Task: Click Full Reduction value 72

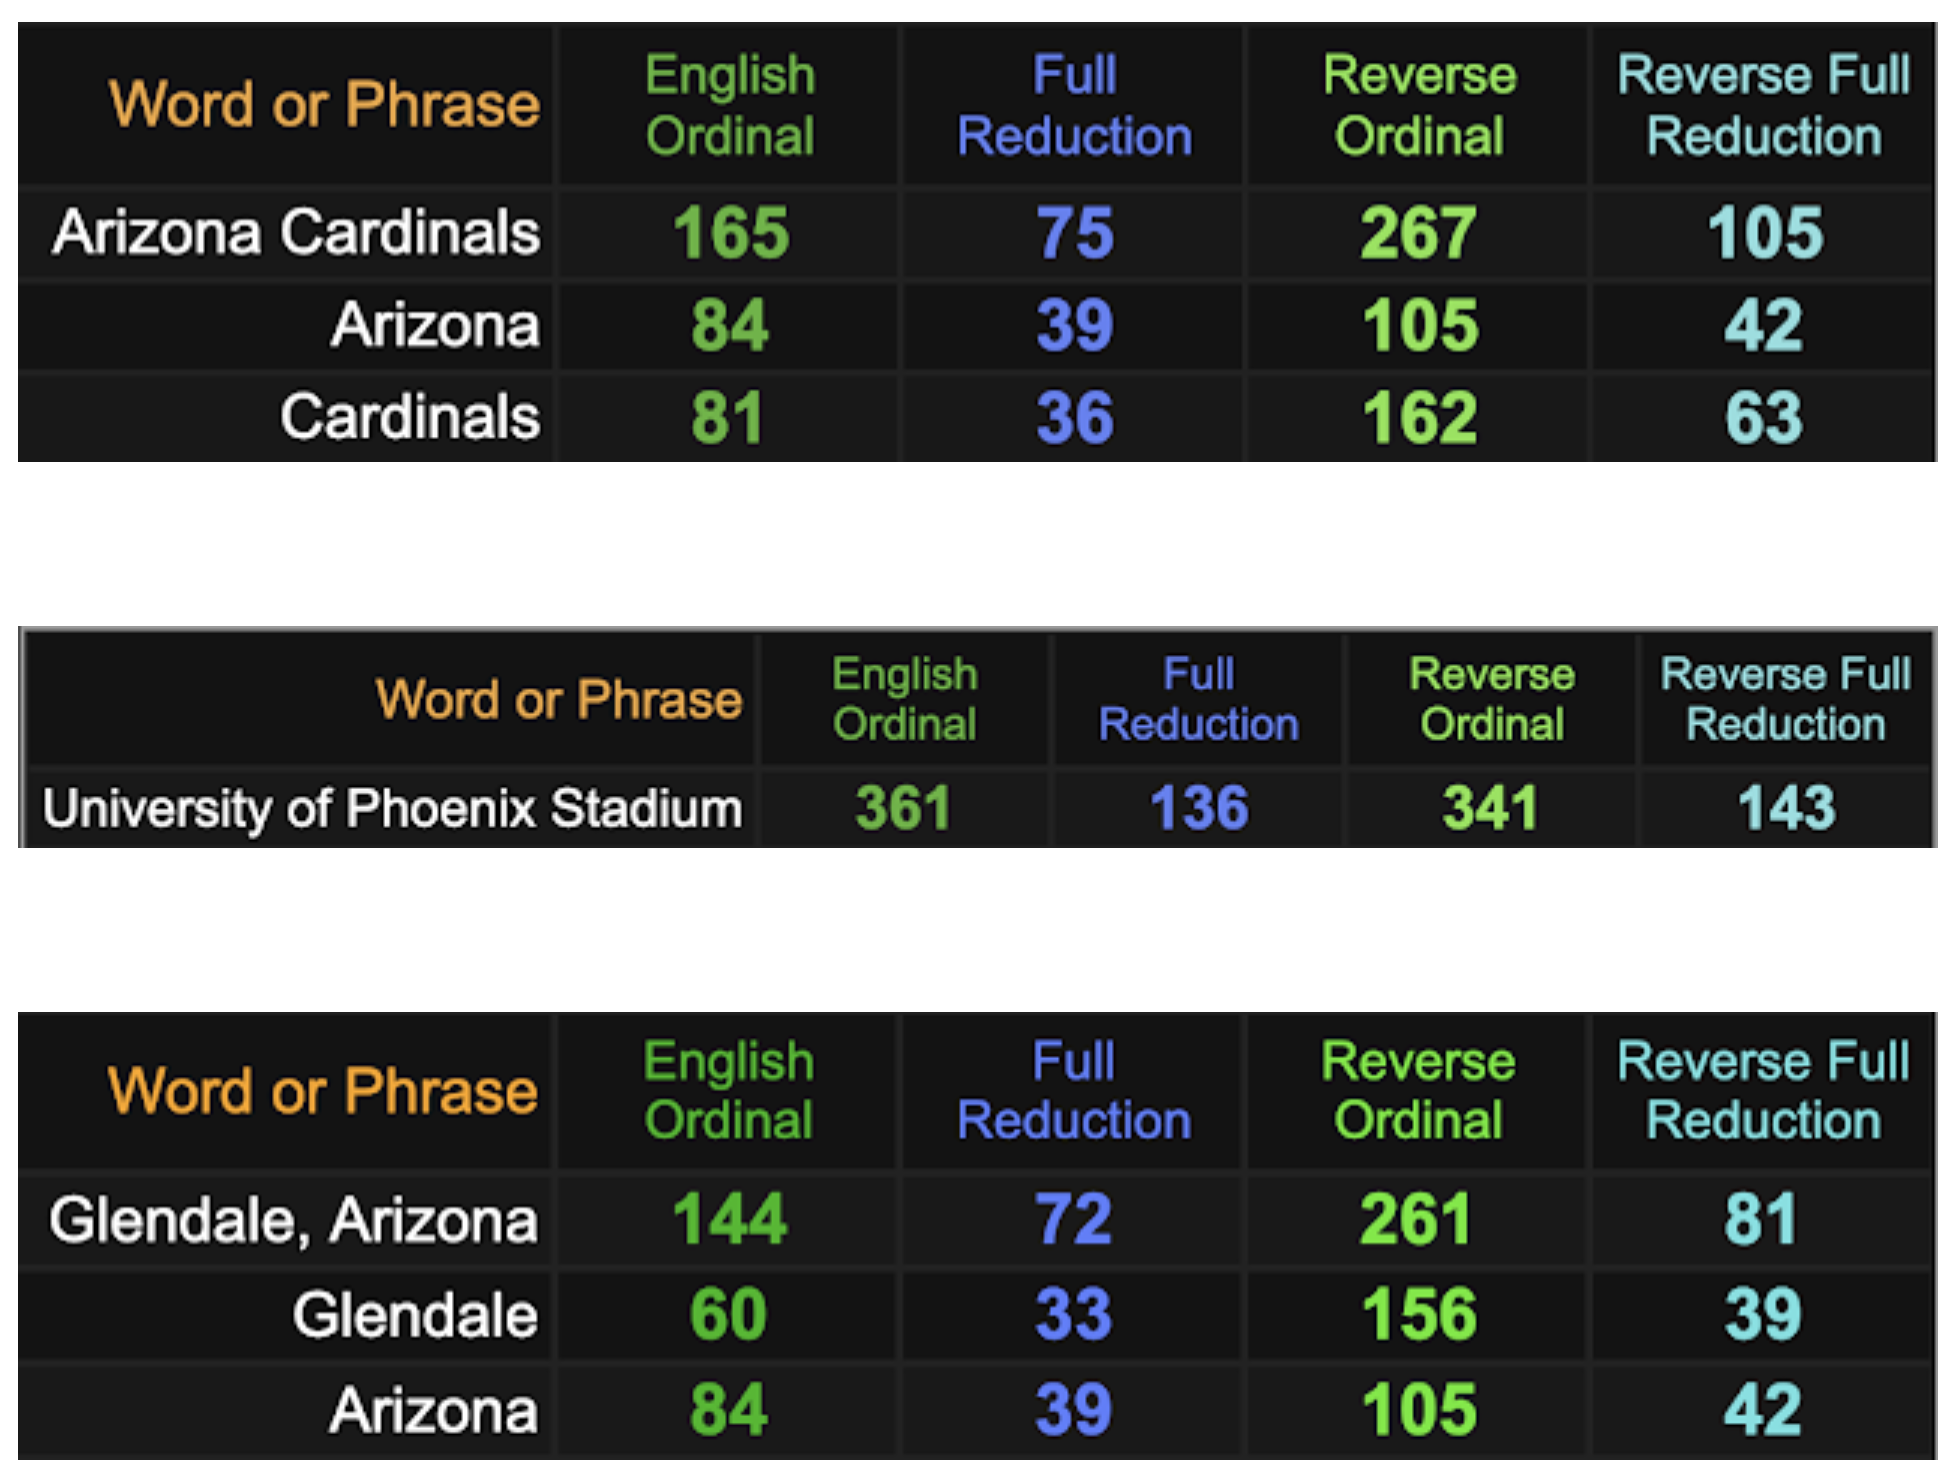Action: coord(1074,1219)
